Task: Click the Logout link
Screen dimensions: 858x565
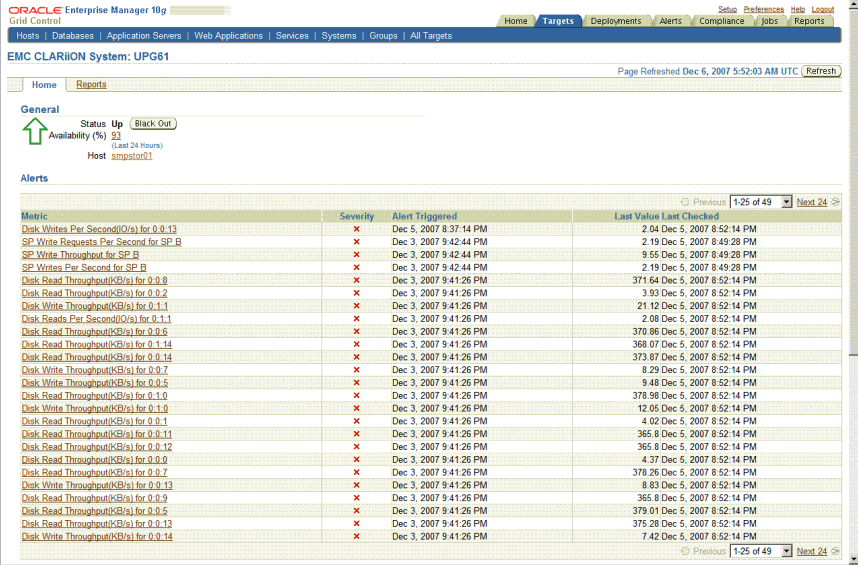Action: click(822, 9)
